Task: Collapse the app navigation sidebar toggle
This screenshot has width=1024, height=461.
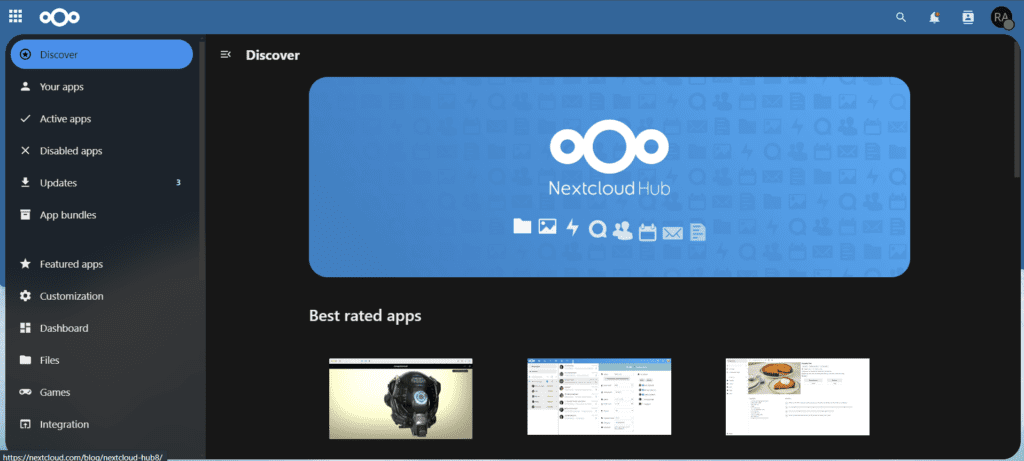Action: [226, 55]
